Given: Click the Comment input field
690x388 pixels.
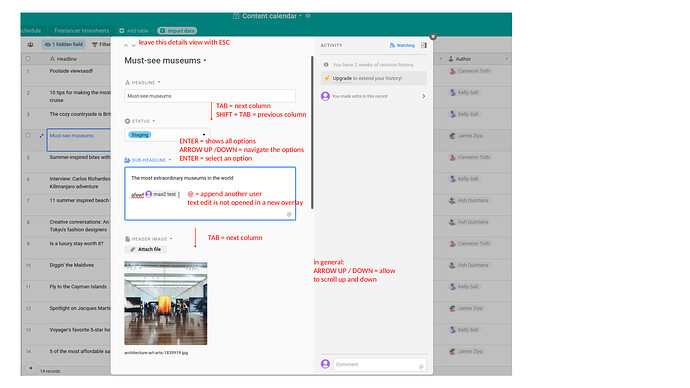Looking at the screenshot, I should pos(379,364).
